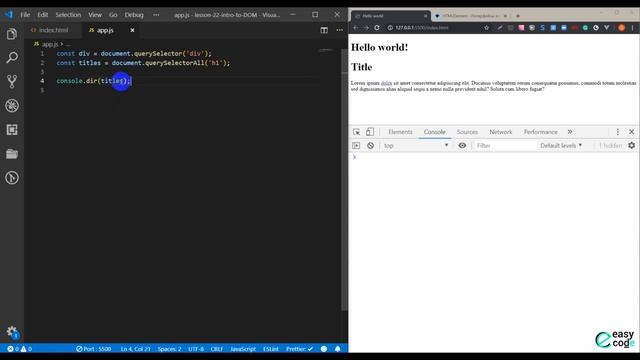Click the ESLint status bar item
The height and width of the screenshot is (360, 640).
pos(271,349)
